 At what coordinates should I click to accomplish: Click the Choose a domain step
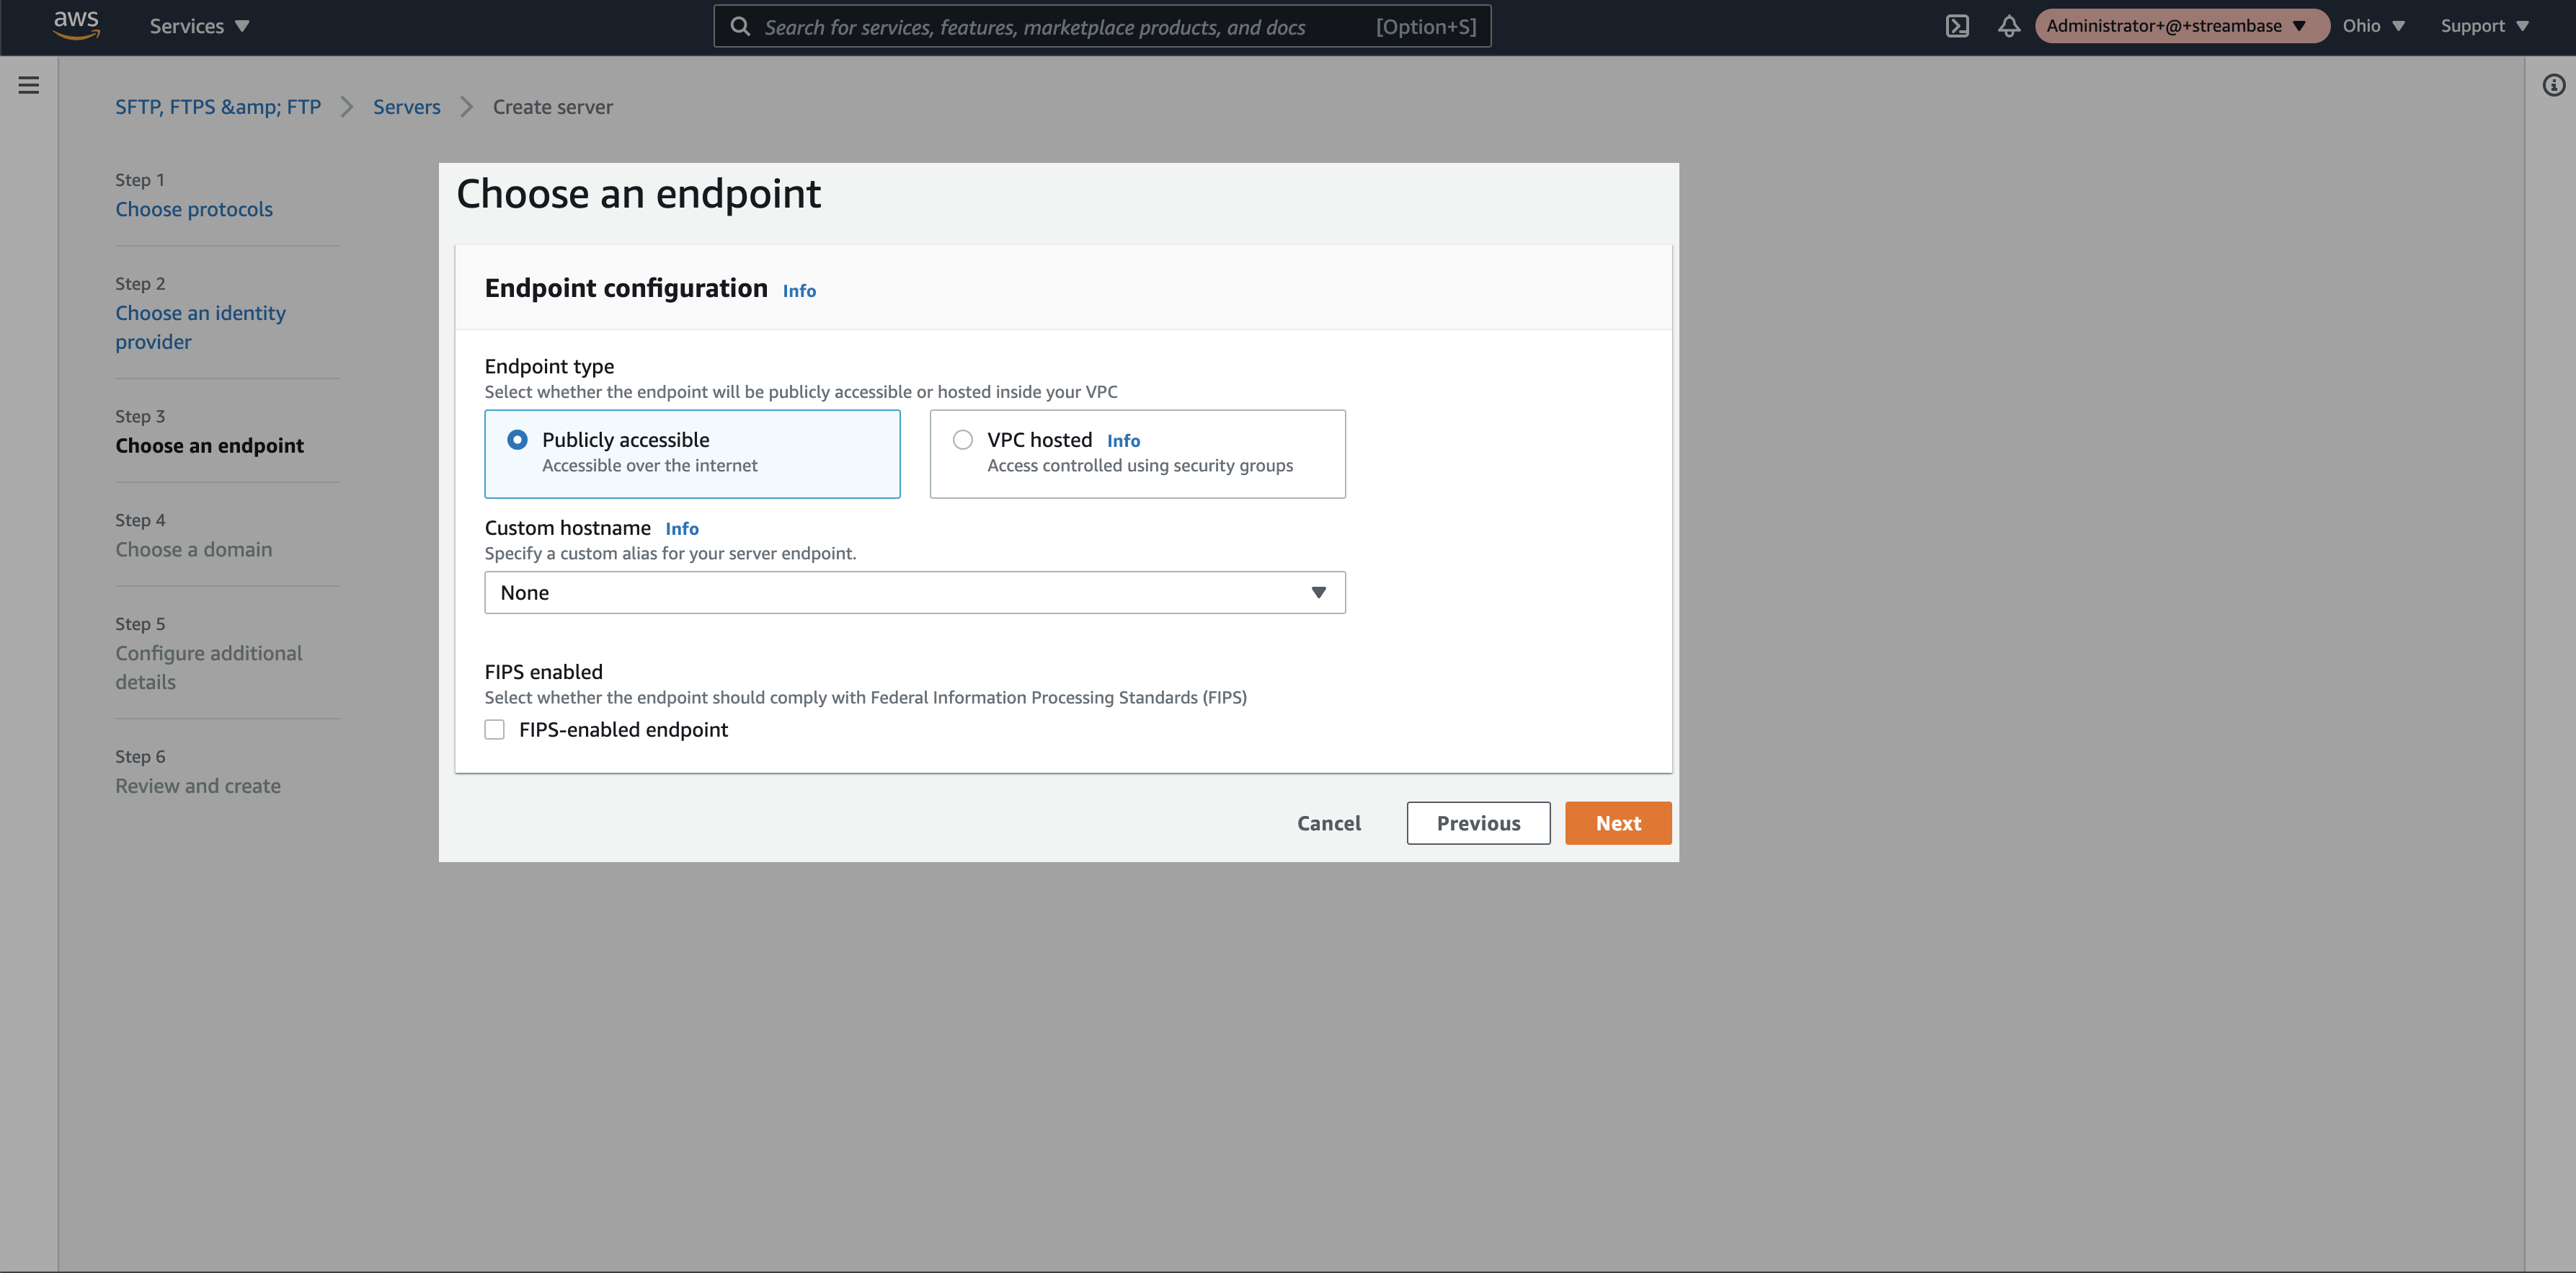(193, 549)
